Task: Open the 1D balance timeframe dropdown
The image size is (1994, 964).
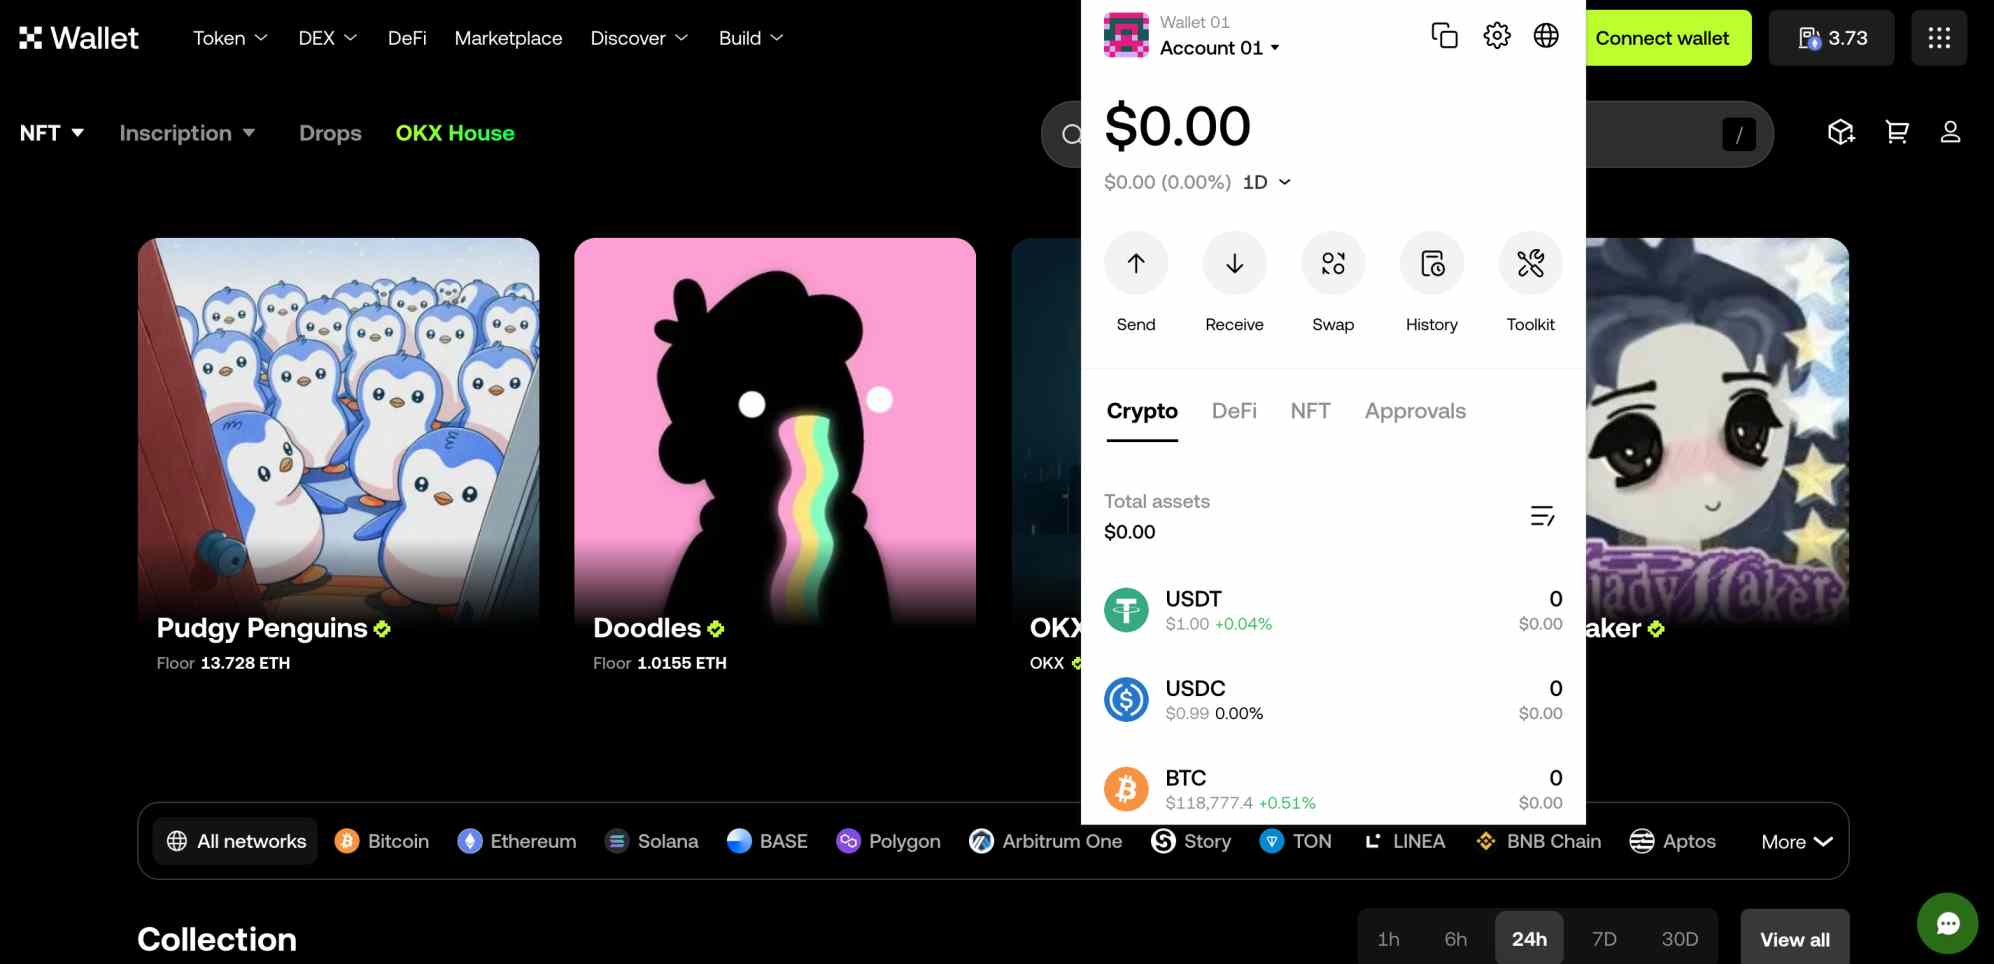Action: coord(1265,182)
